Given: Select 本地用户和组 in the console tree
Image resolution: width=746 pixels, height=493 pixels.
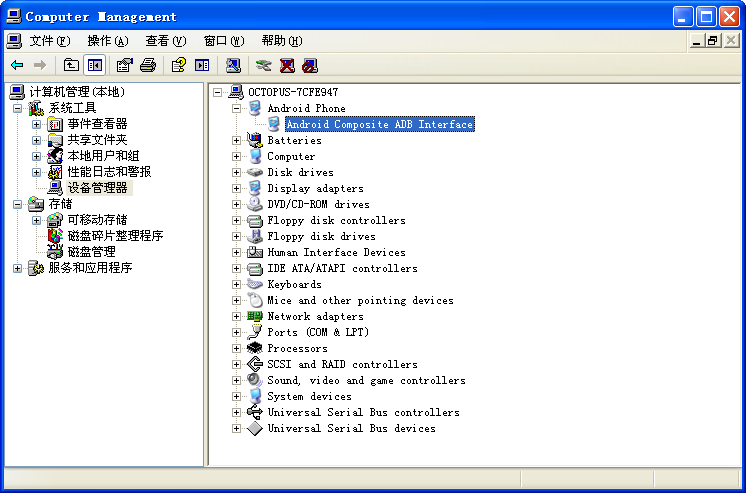Looking at the screenshot, I should (103, 156).
